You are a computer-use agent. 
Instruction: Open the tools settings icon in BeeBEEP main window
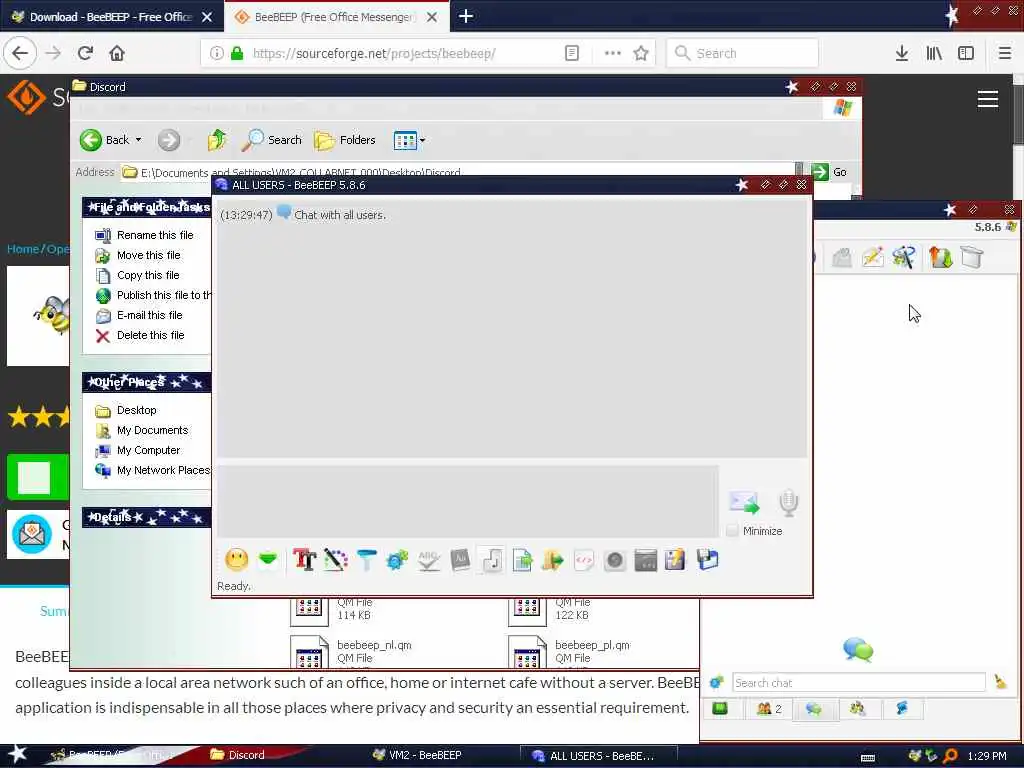(904, 257)
